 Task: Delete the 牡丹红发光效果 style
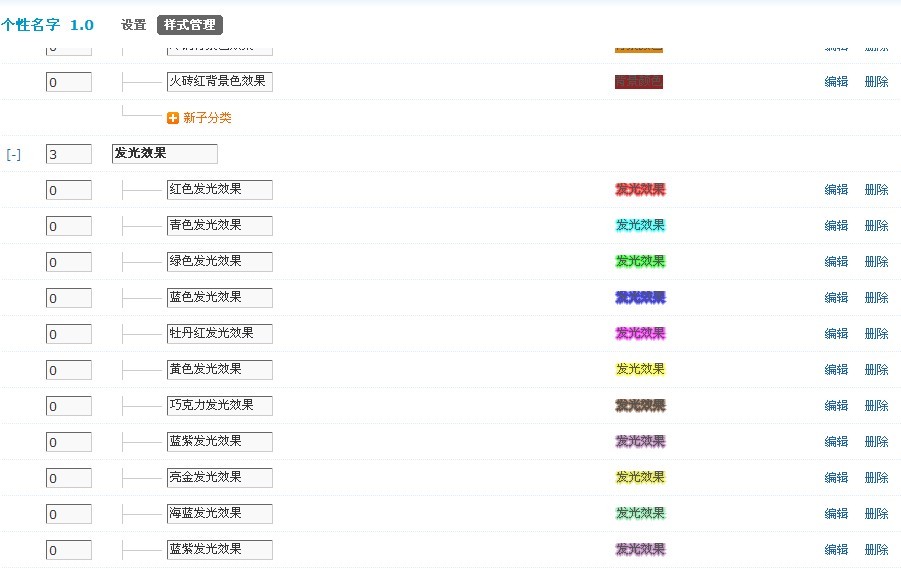(x=876, y=333)
